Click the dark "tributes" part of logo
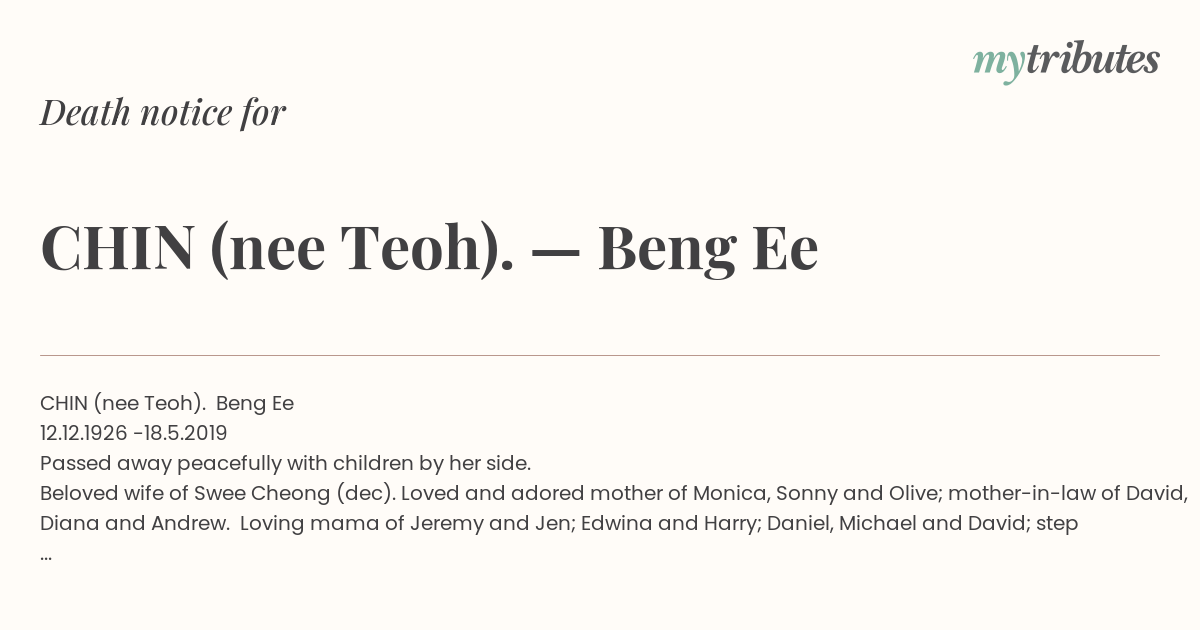 point(1092,60)
